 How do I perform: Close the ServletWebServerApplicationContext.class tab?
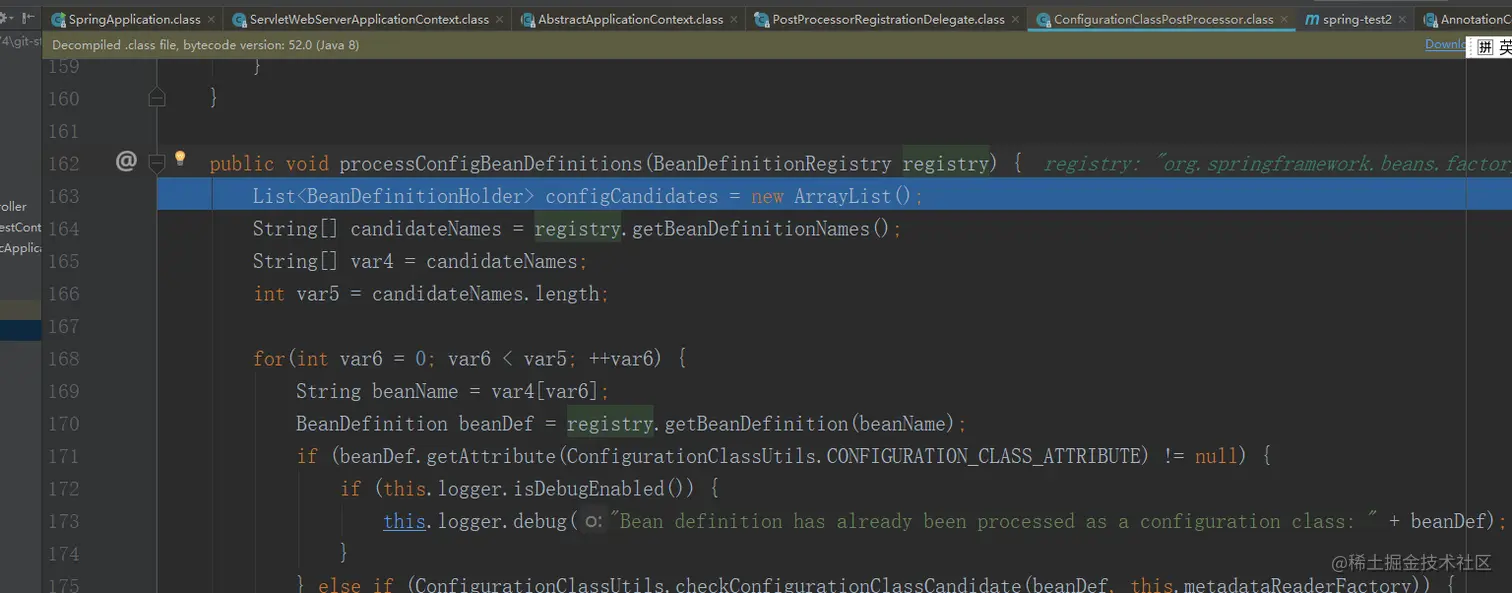500,20
